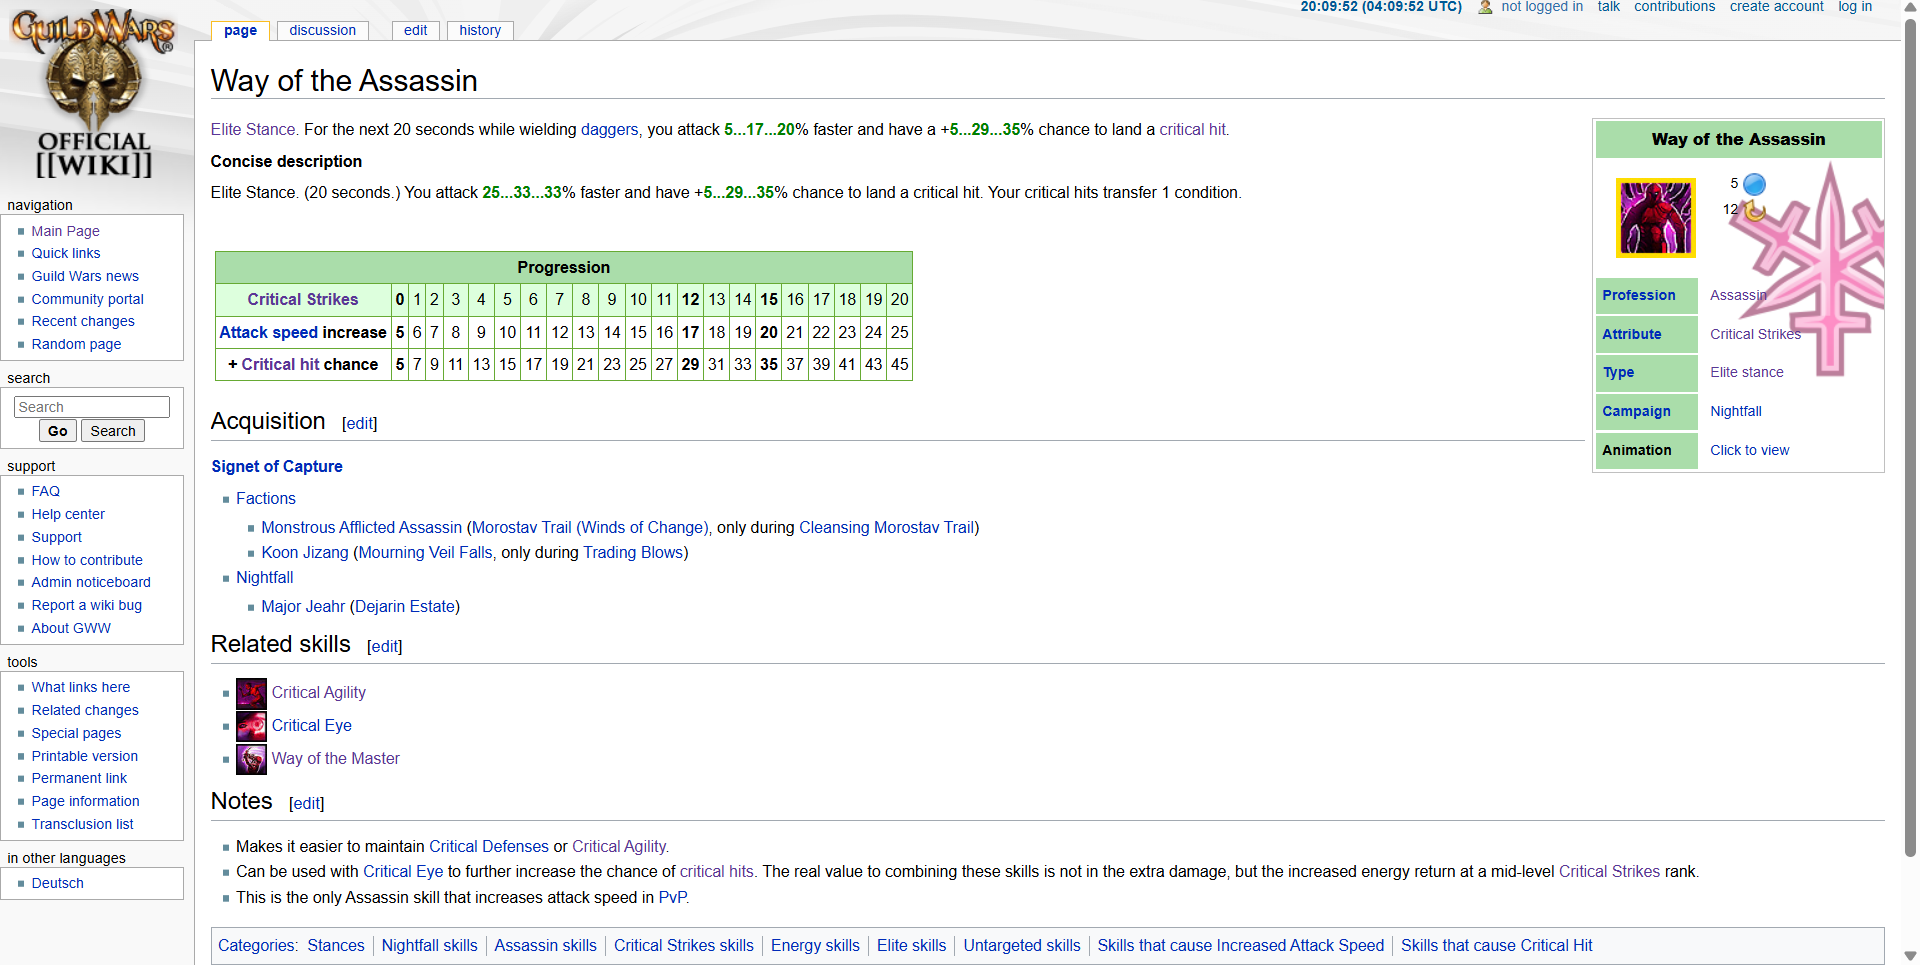Click the not logged in user icon
This screenshot has height=965, width=1920.
point(1485,7)
